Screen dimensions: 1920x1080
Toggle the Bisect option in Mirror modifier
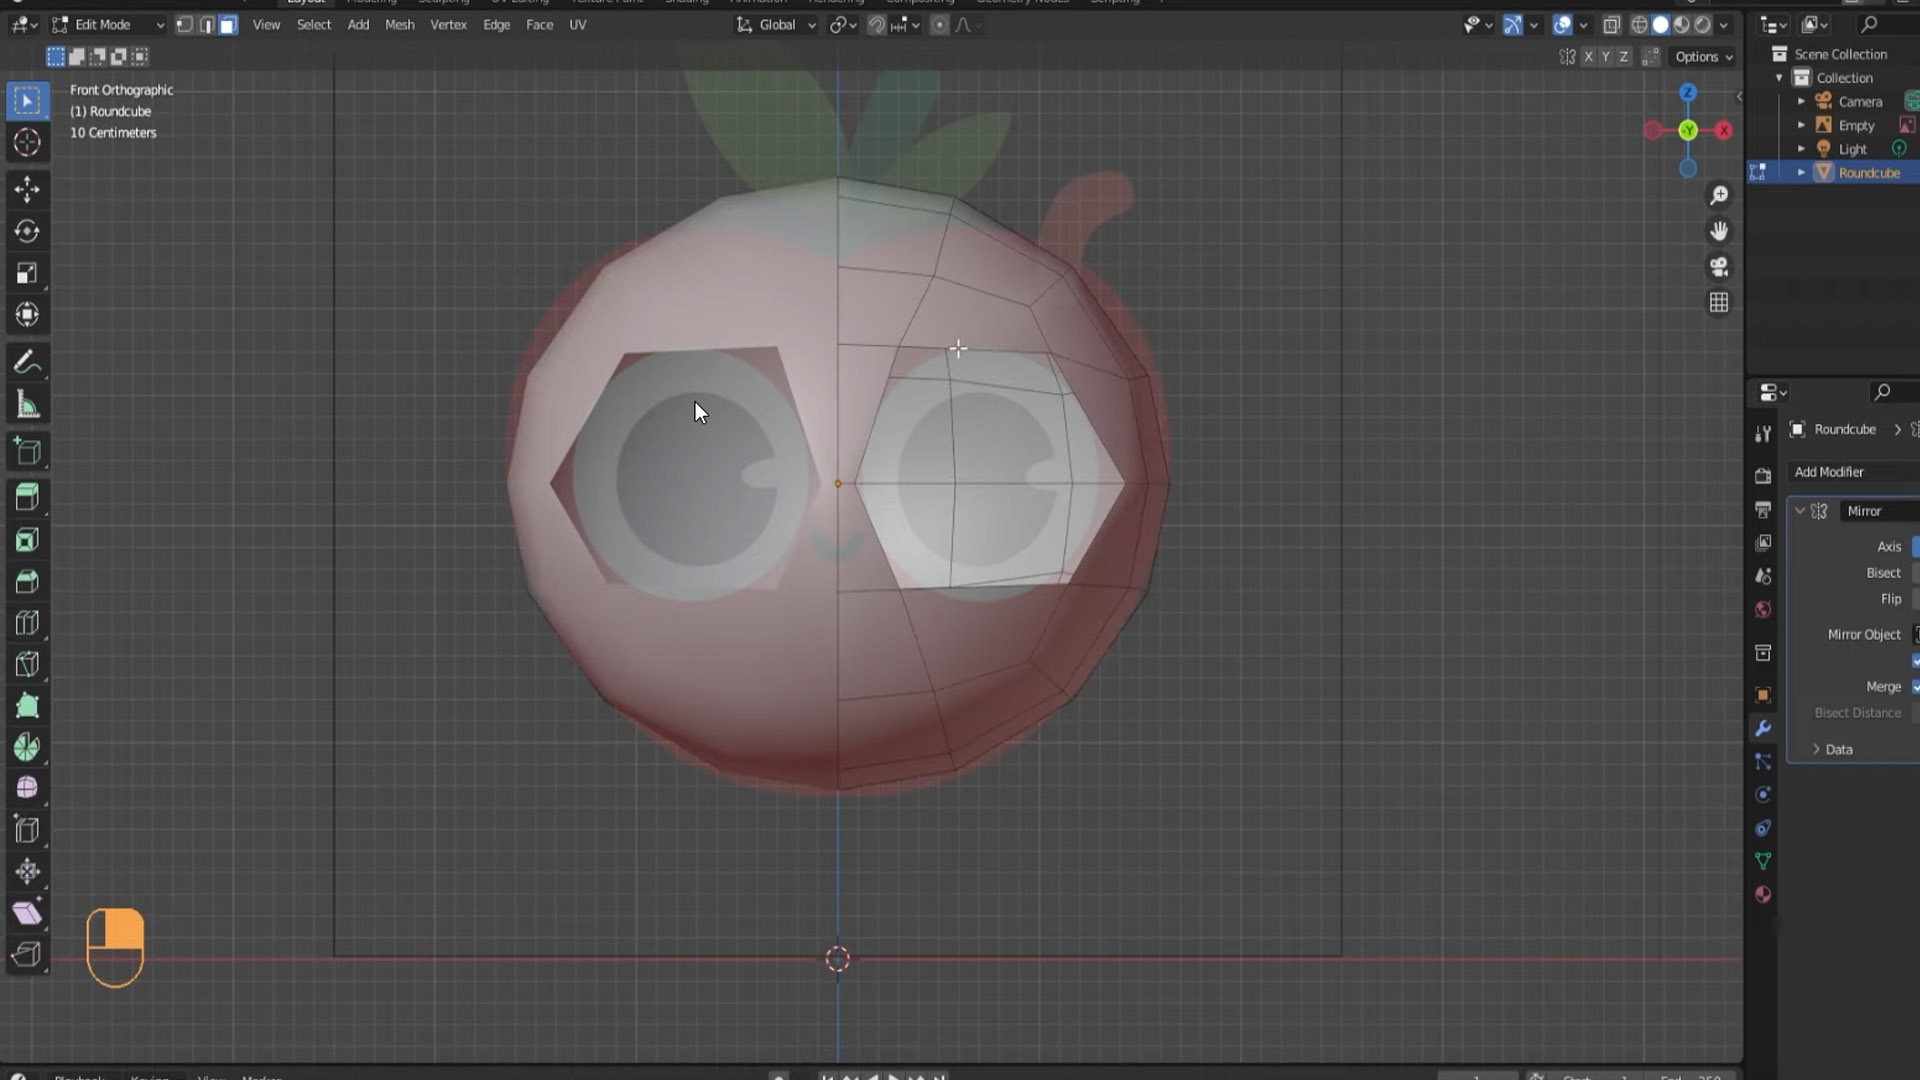point(1915,572)
